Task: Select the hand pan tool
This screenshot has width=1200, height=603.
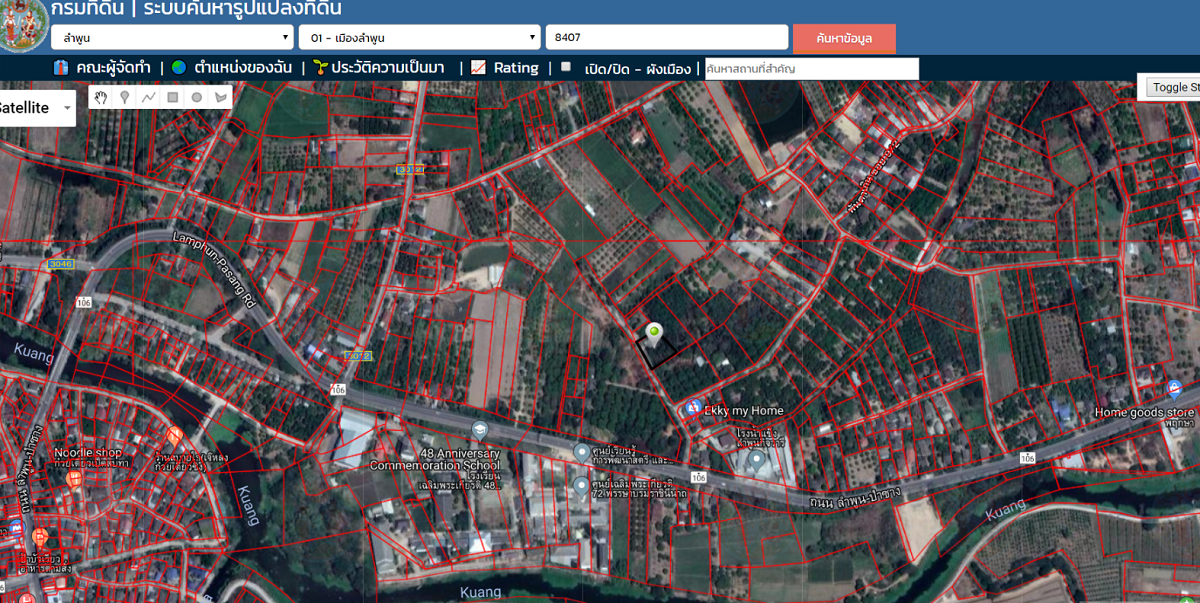Action: click(x=101, y=97)
